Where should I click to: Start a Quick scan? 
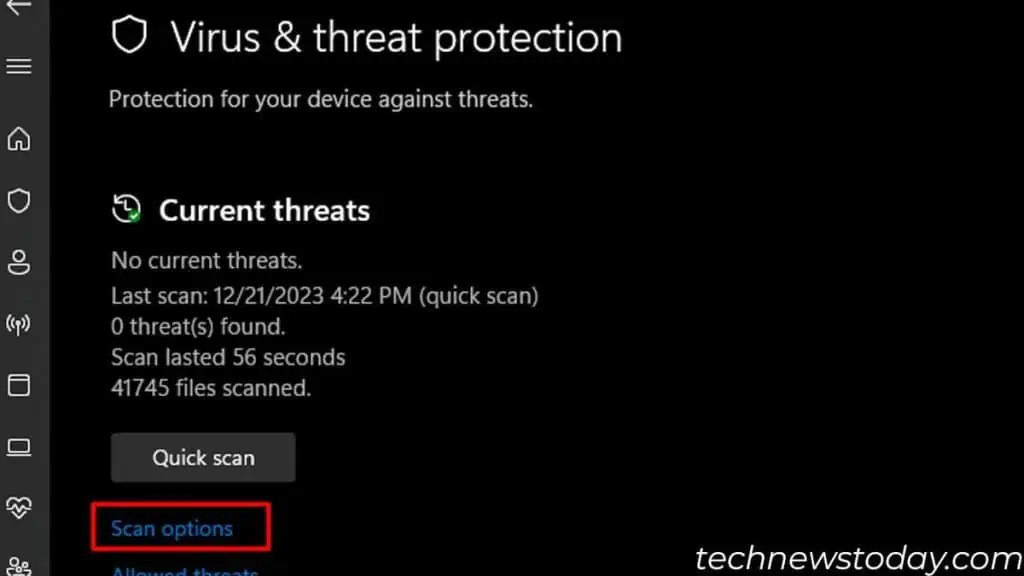coord(203,457)
